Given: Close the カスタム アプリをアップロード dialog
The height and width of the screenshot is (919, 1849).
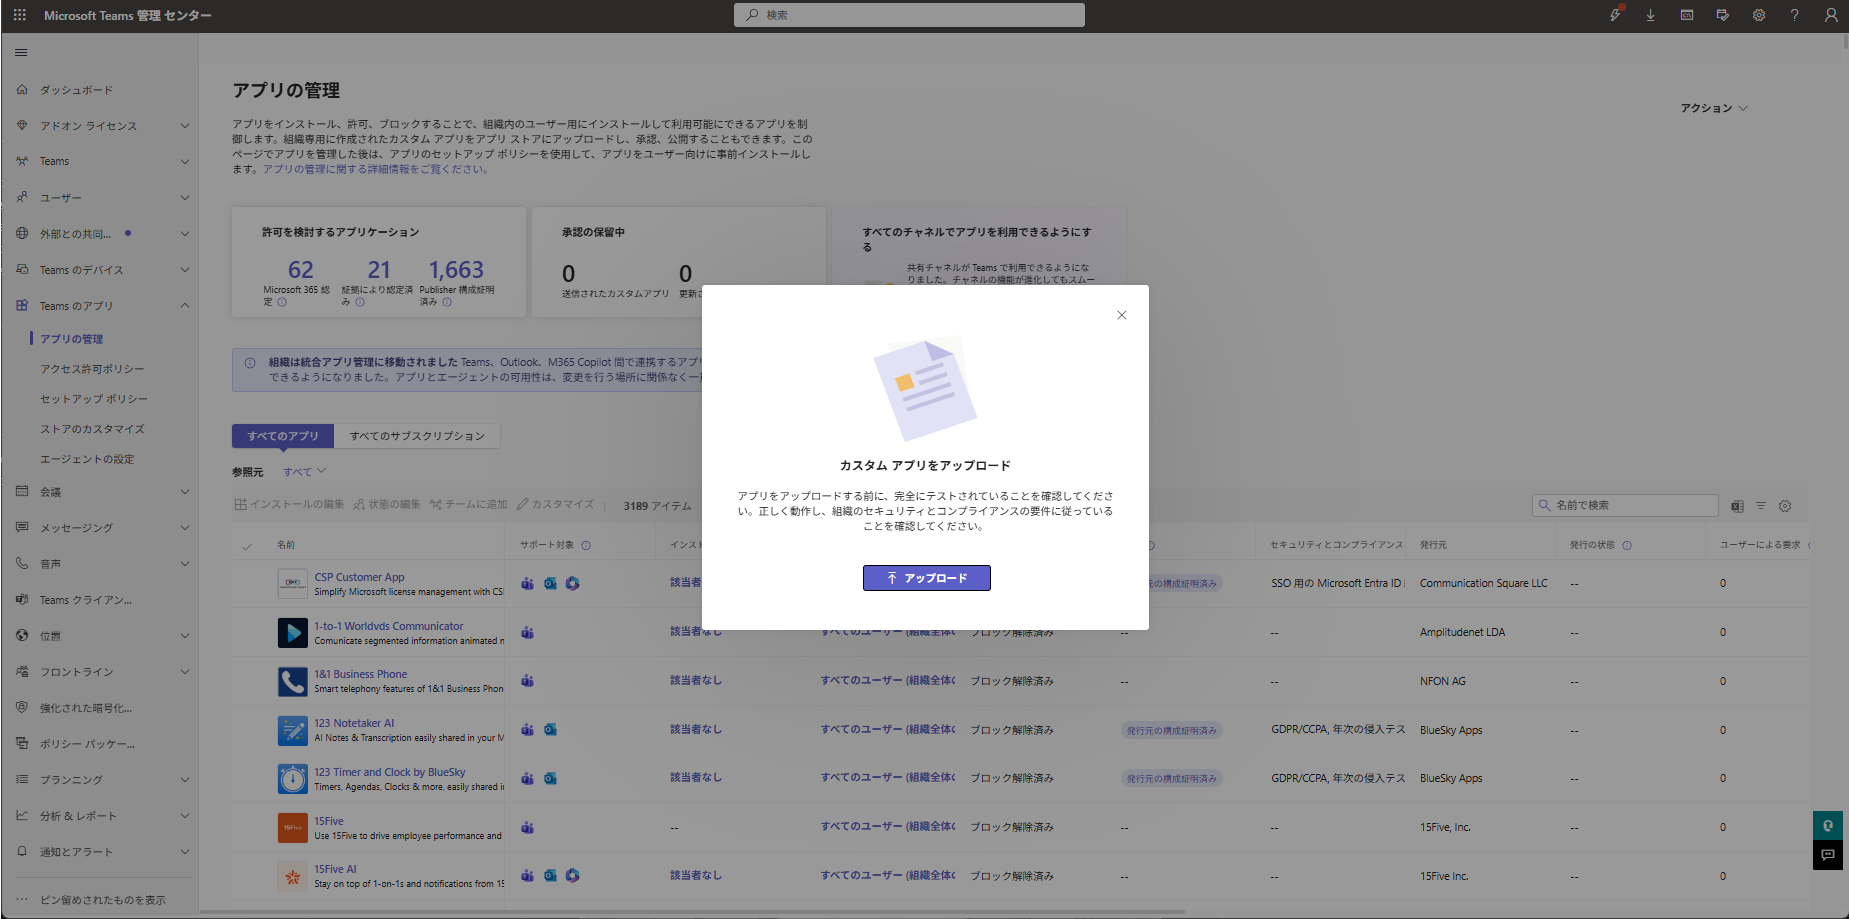Looking at the screenshot, I should (x=1122, y=315).
